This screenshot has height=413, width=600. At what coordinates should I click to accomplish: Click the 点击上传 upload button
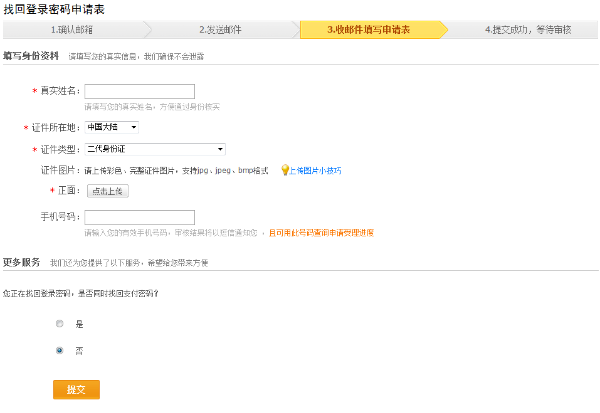point(107,190)
